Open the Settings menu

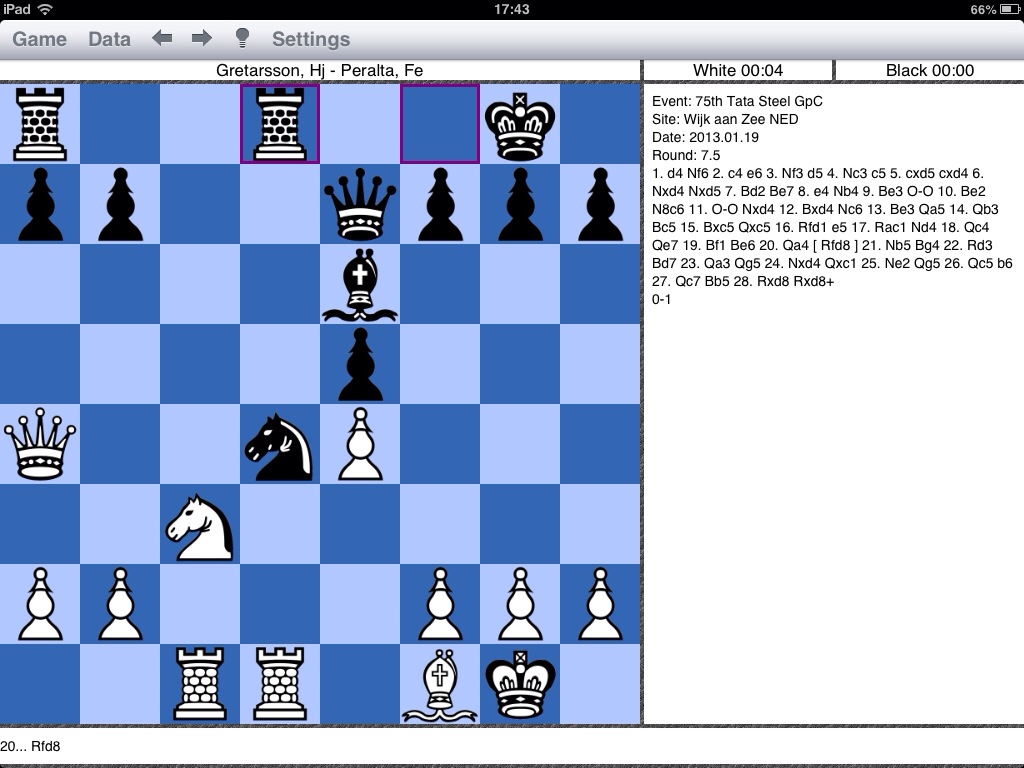tap(311, 39)
